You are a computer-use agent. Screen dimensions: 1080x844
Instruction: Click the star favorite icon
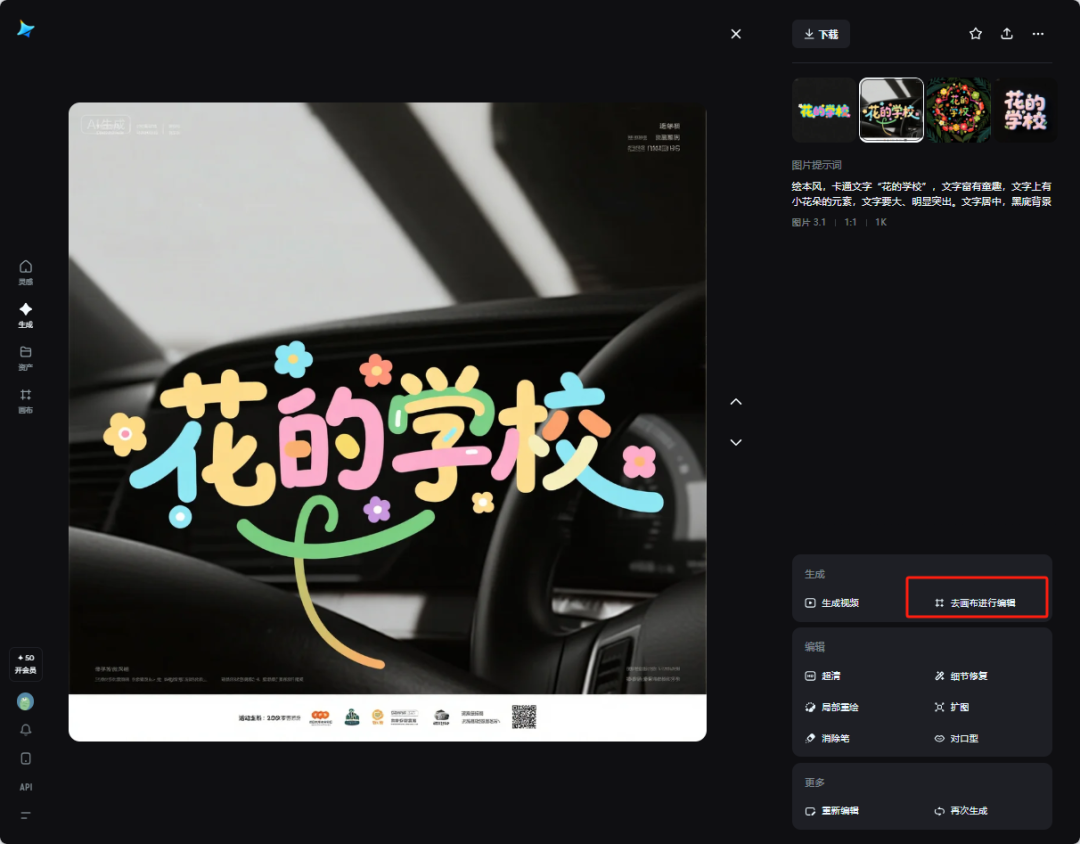pyautogui.click(x=975, y=34)
